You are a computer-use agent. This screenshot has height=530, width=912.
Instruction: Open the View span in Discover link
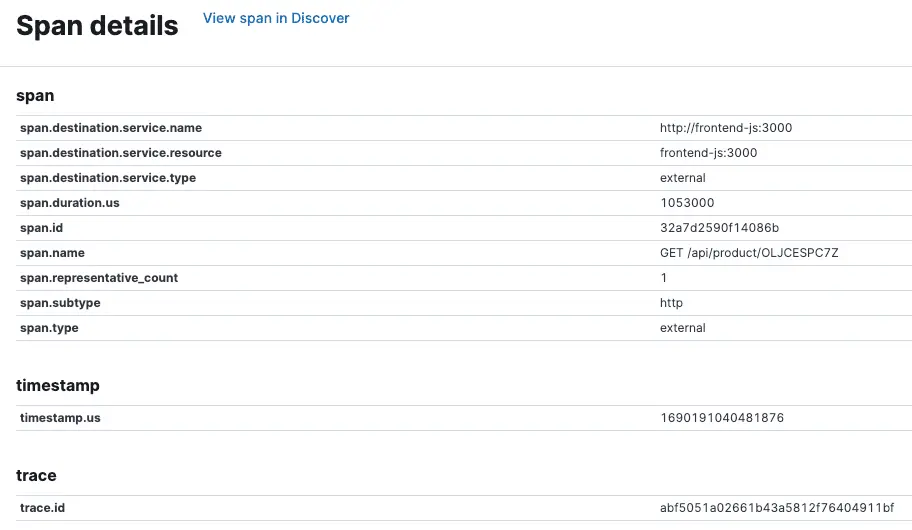[x=276, y=18]
